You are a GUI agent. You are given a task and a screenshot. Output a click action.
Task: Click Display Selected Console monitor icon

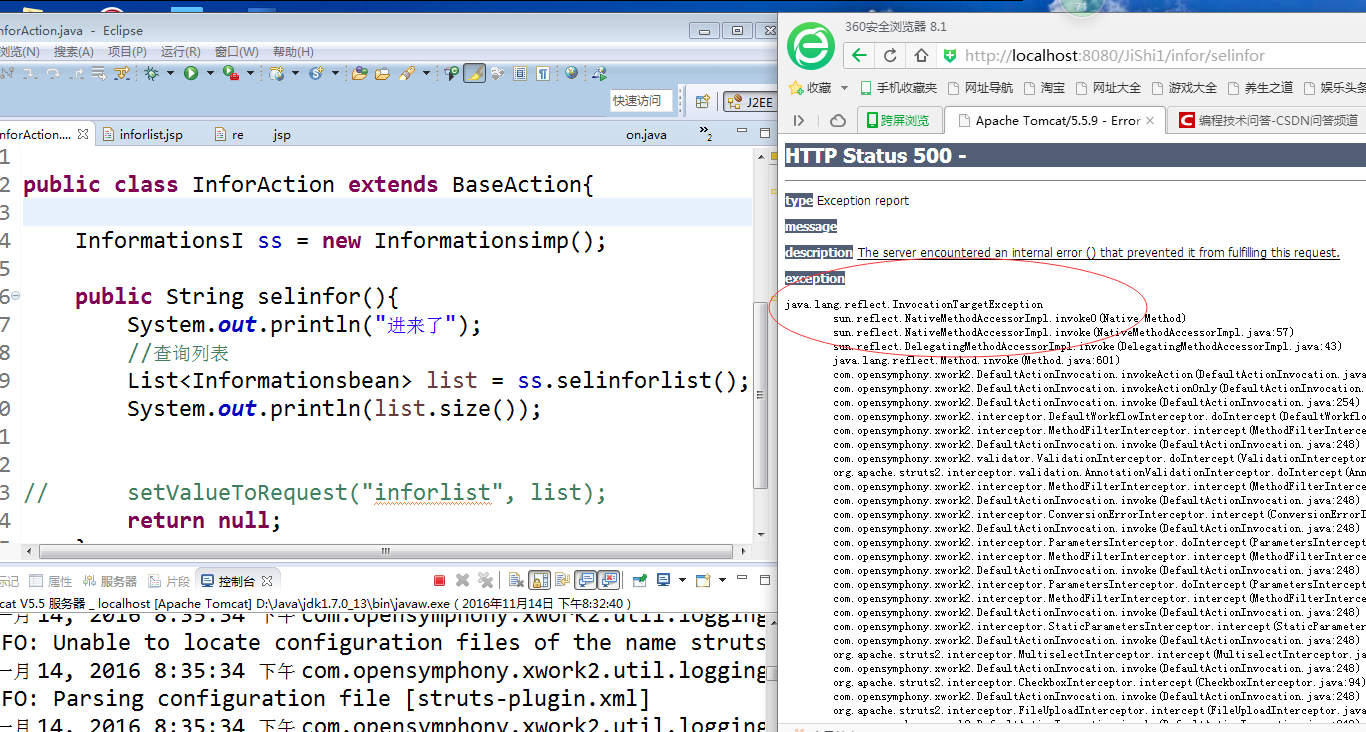click(x=664, y=580)
